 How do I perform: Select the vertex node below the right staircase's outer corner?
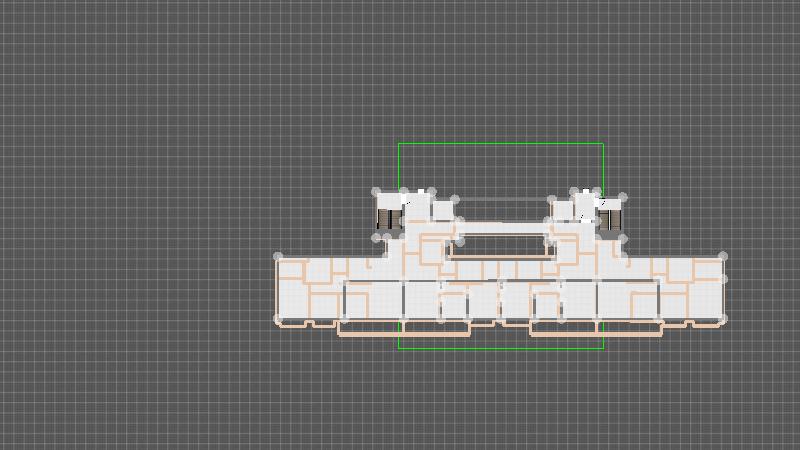[623, 239]
